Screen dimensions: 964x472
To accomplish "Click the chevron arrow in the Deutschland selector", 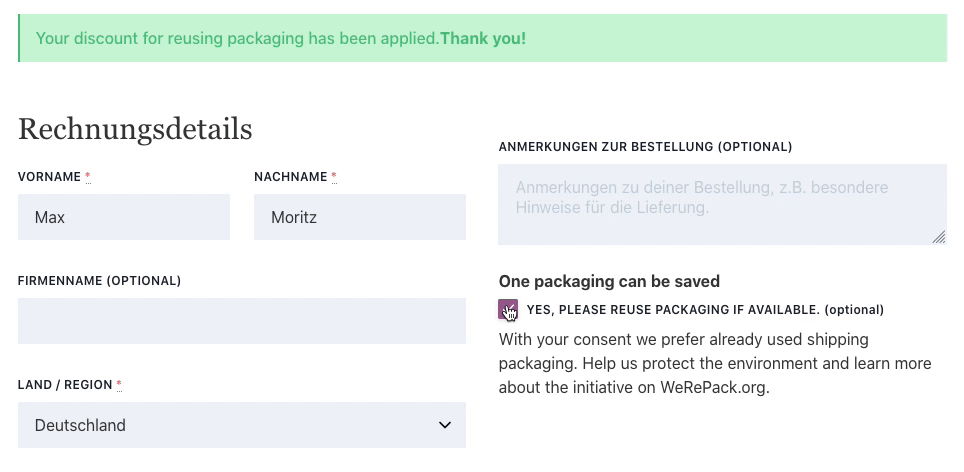I will click(445, 425).
